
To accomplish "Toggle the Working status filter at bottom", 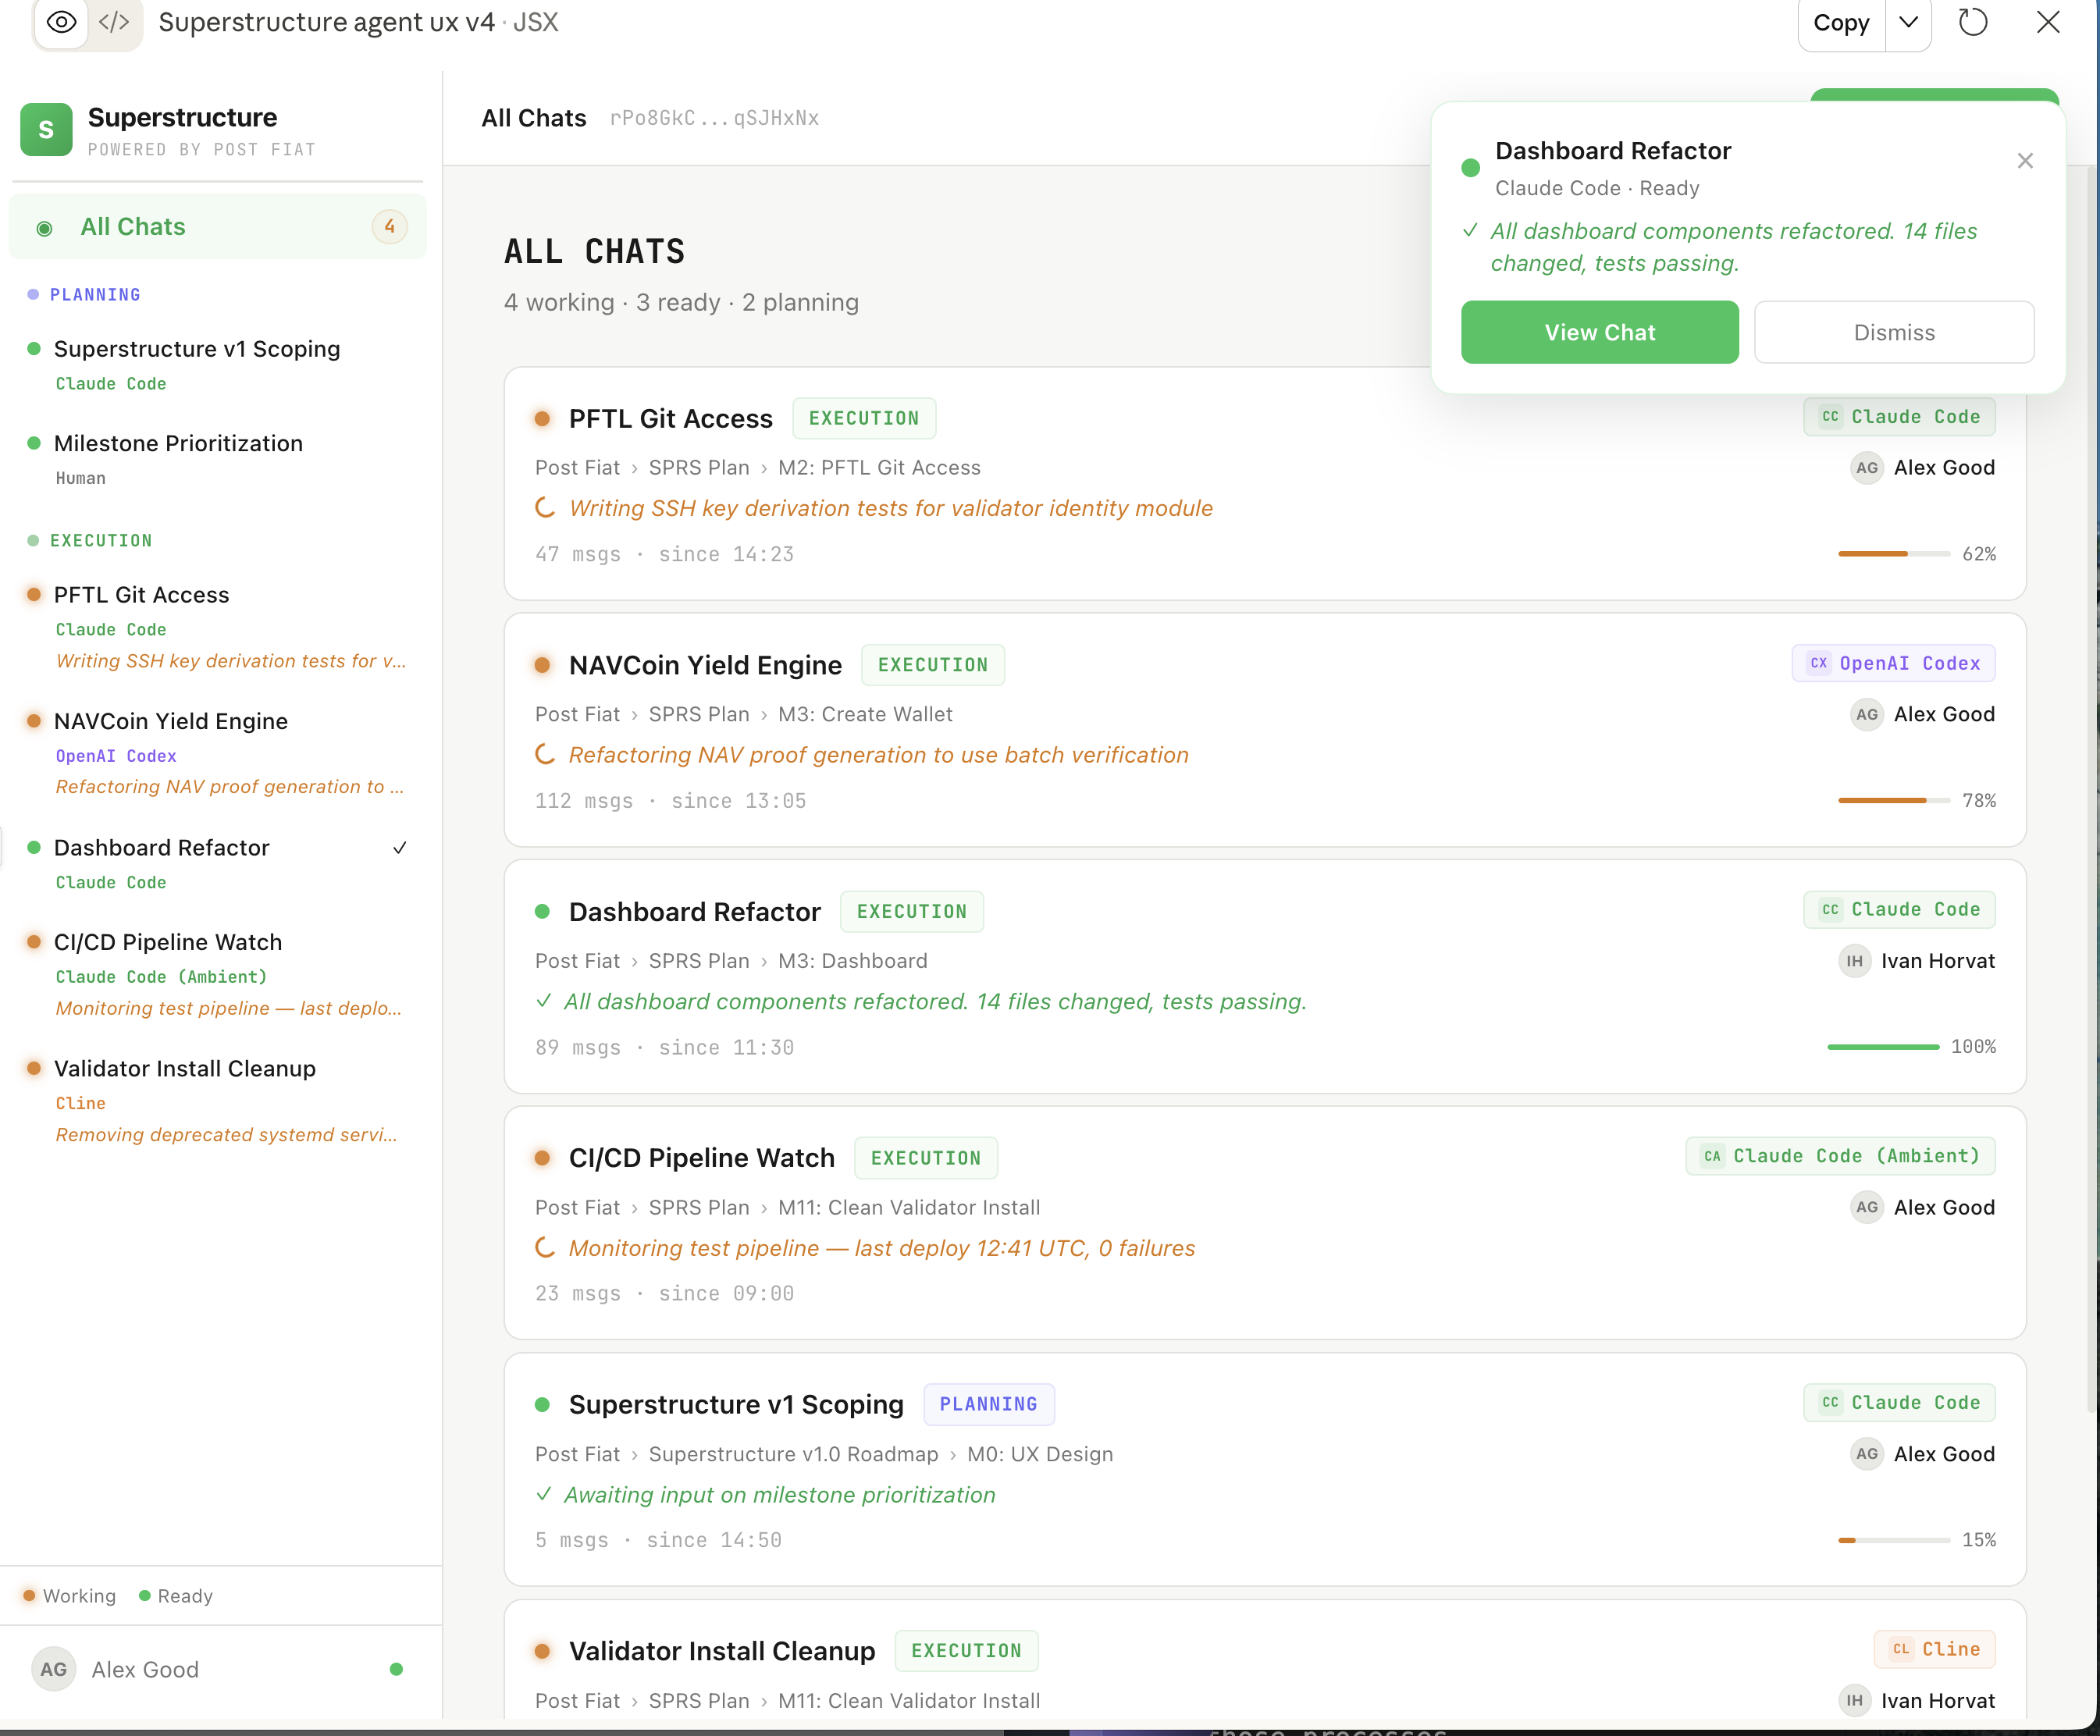I will 68,1595.
